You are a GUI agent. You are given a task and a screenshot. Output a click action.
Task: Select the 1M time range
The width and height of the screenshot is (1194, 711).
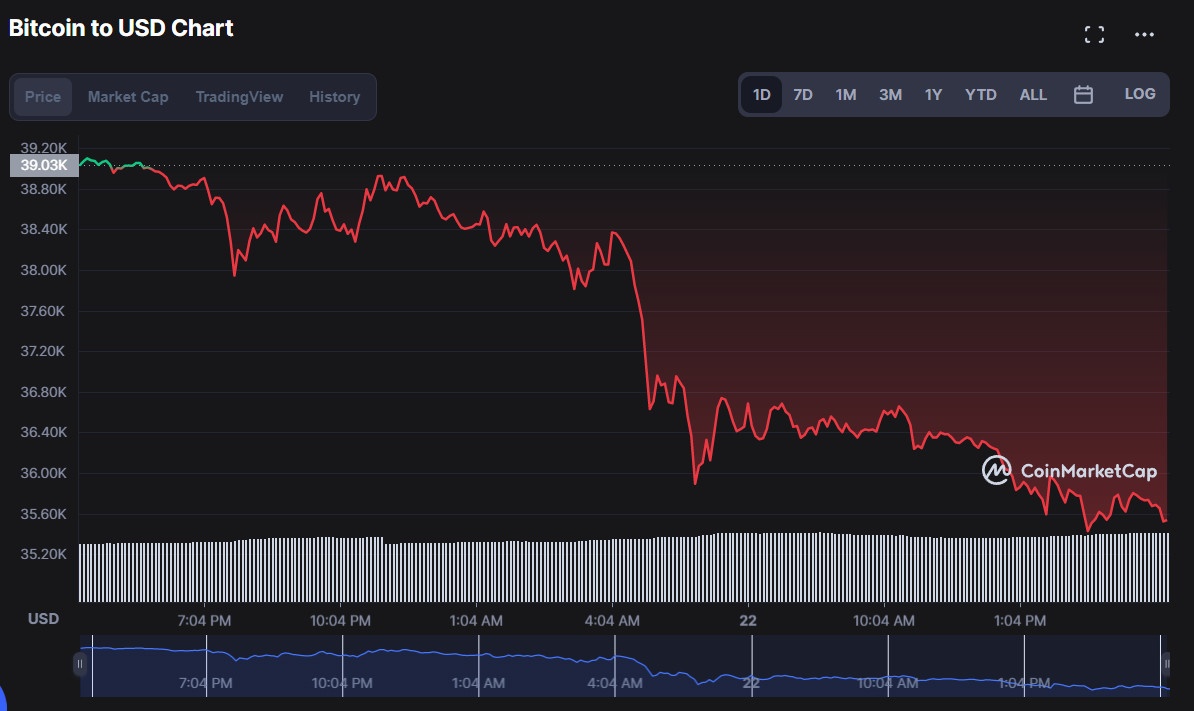click(845, 95)
